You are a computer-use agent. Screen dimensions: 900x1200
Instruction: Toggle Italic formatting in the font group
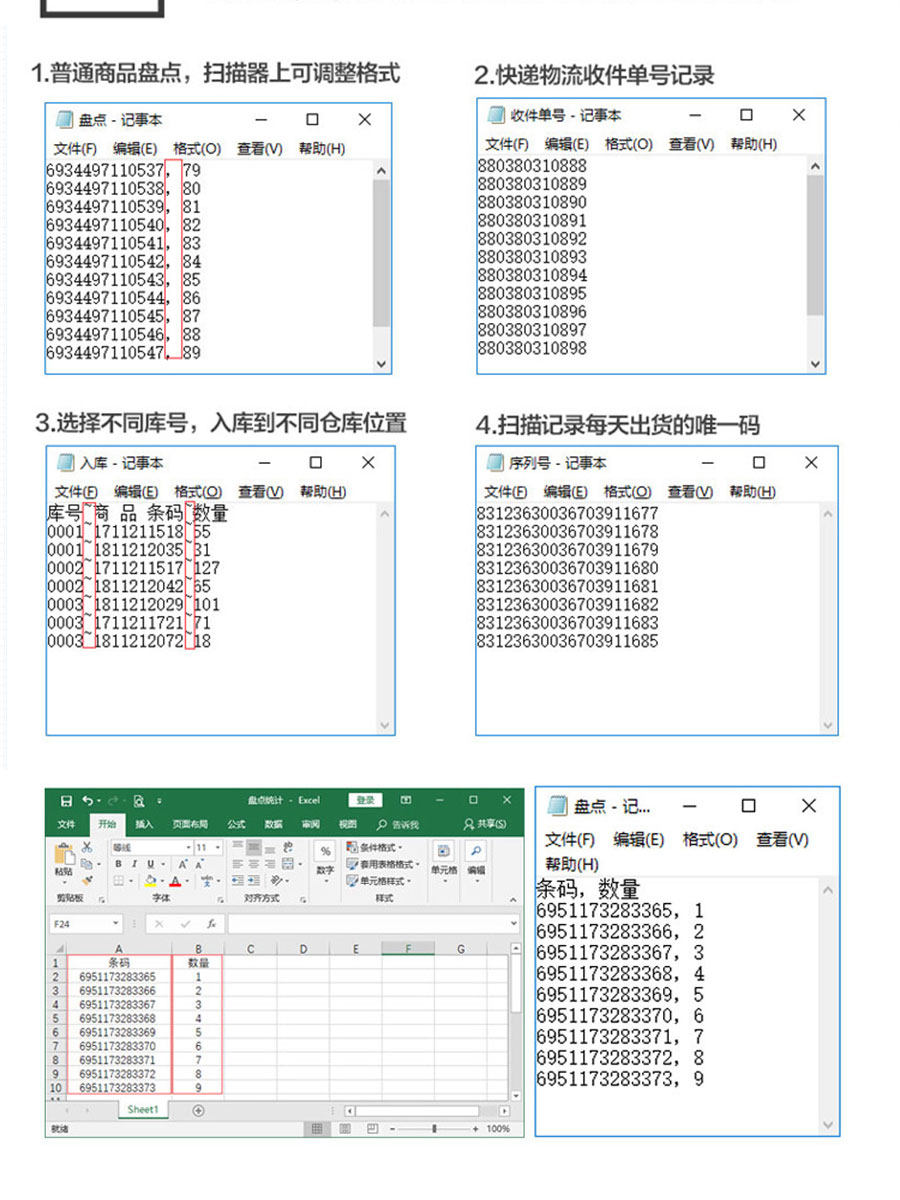[x=134, y=864]
